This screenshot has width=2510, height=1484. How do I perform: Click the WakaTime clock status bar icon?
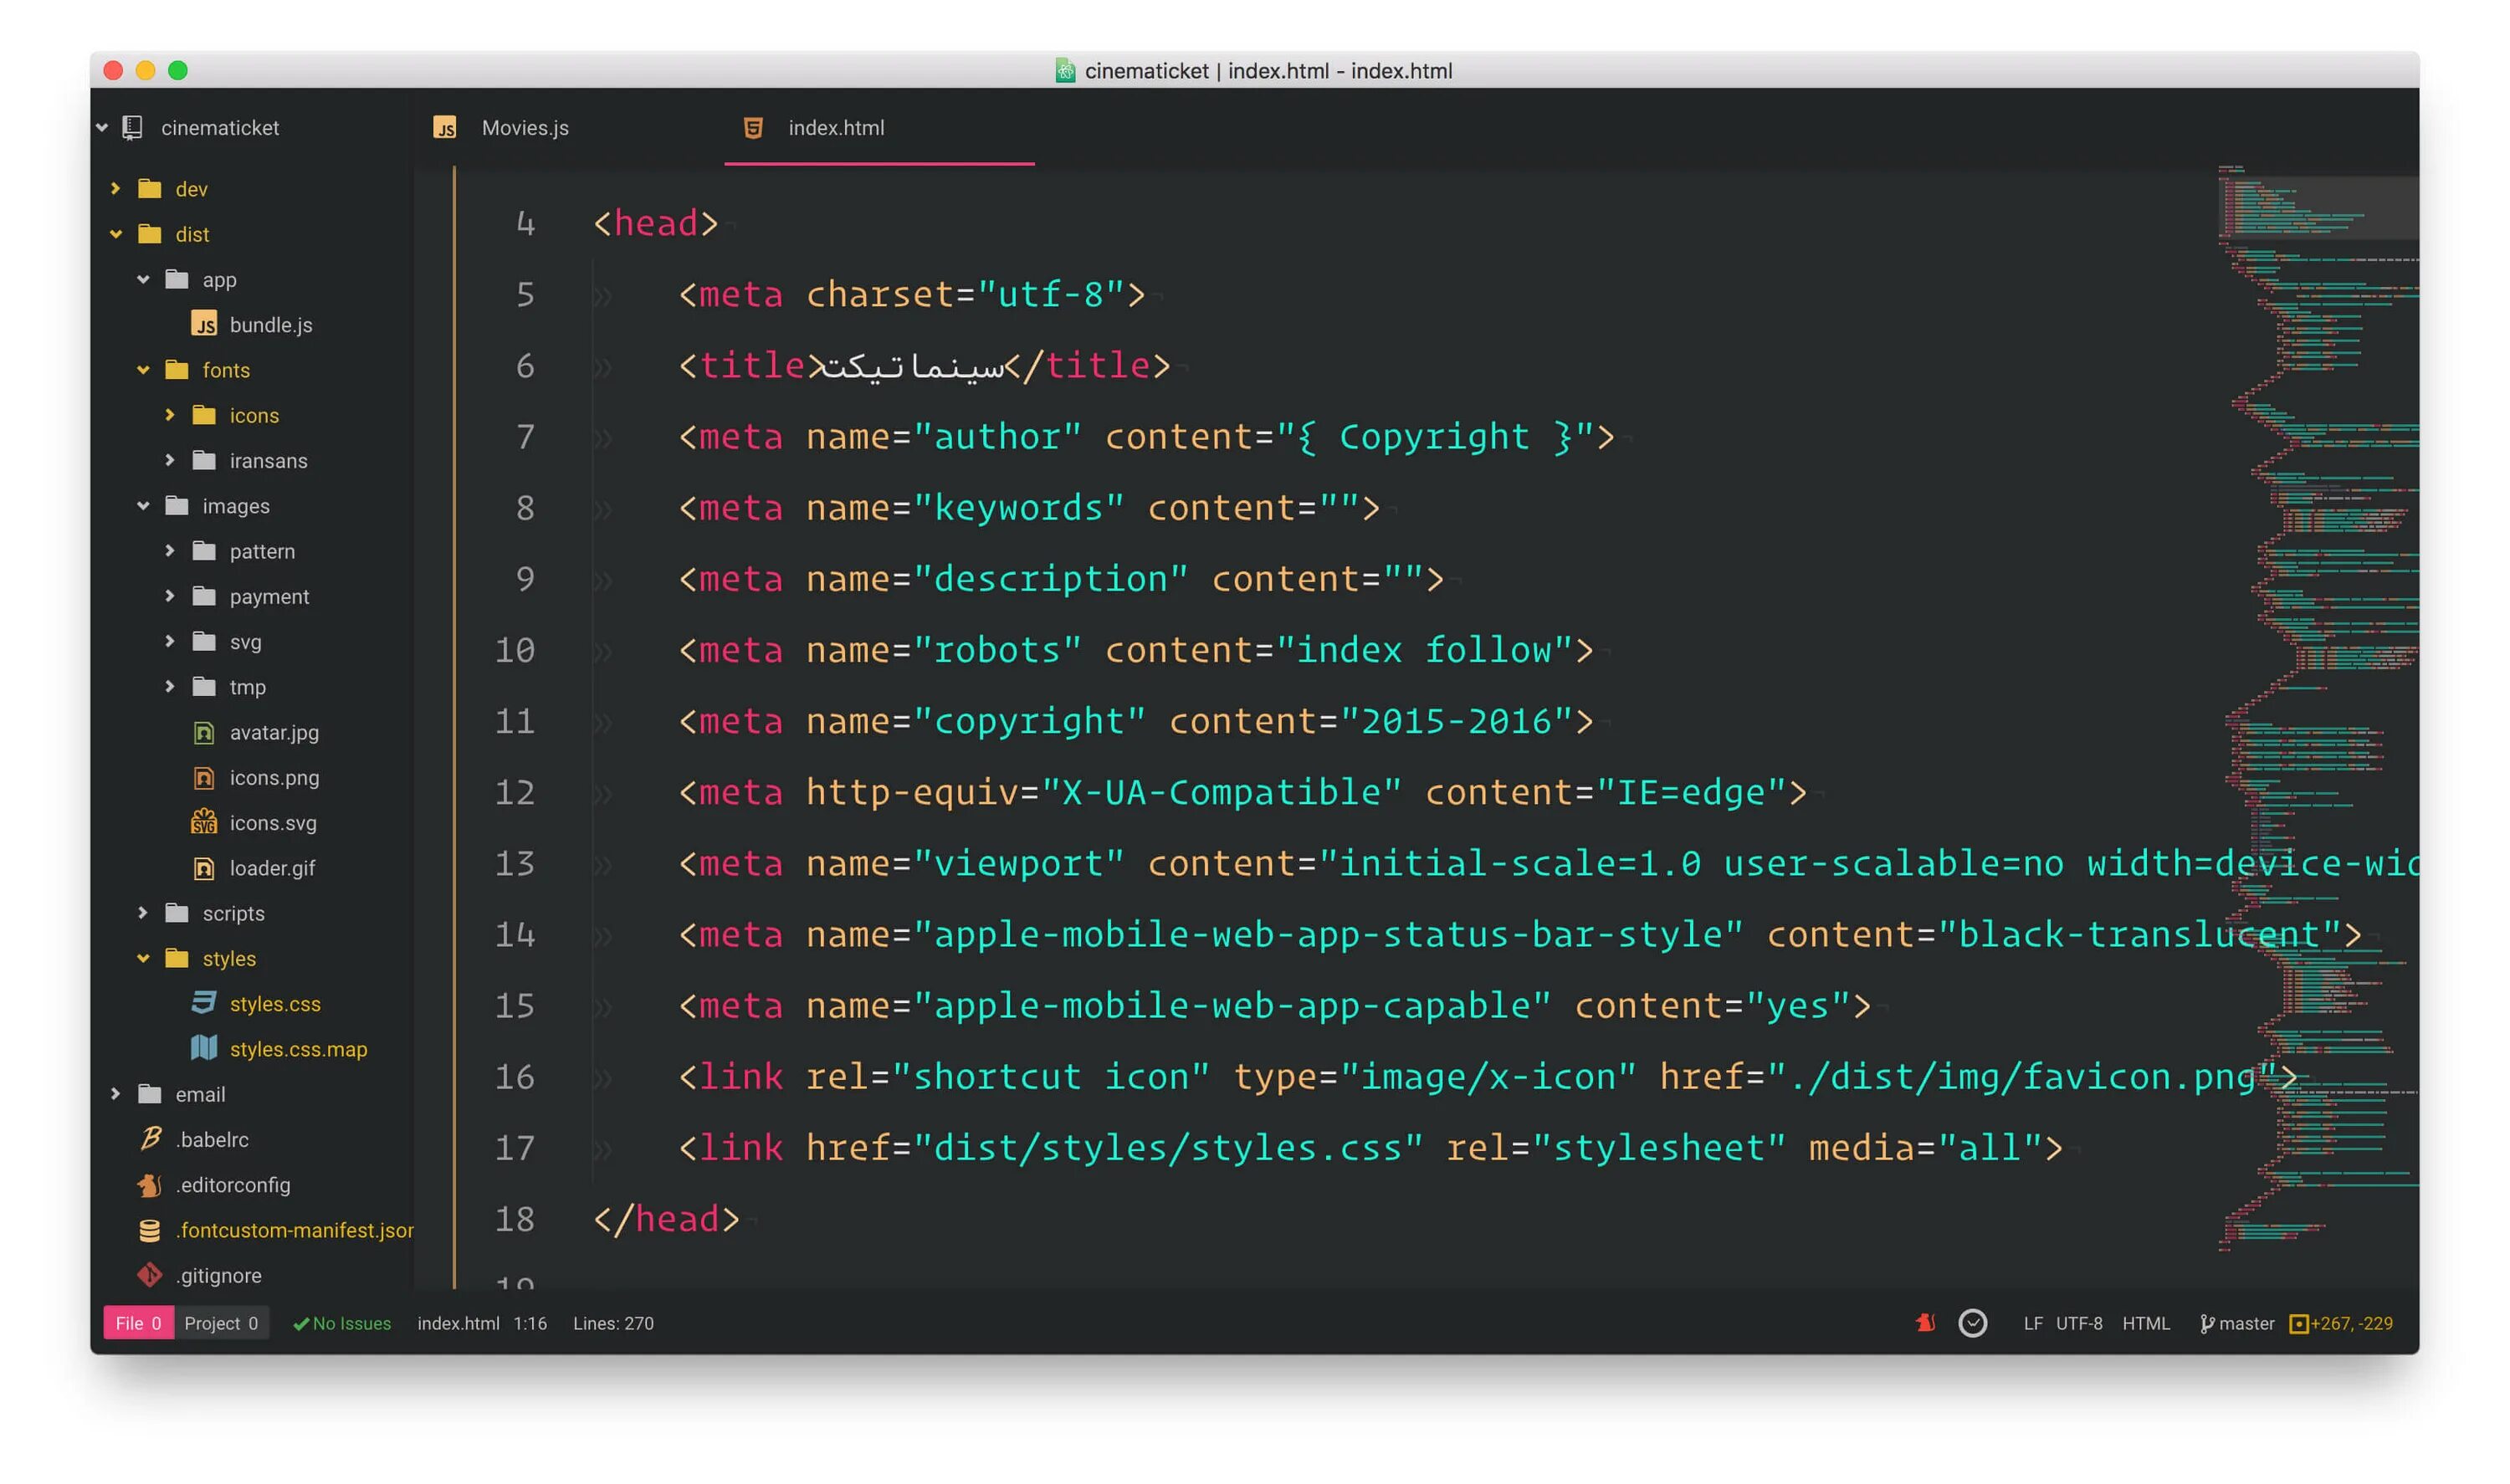click(1972, 1323)
